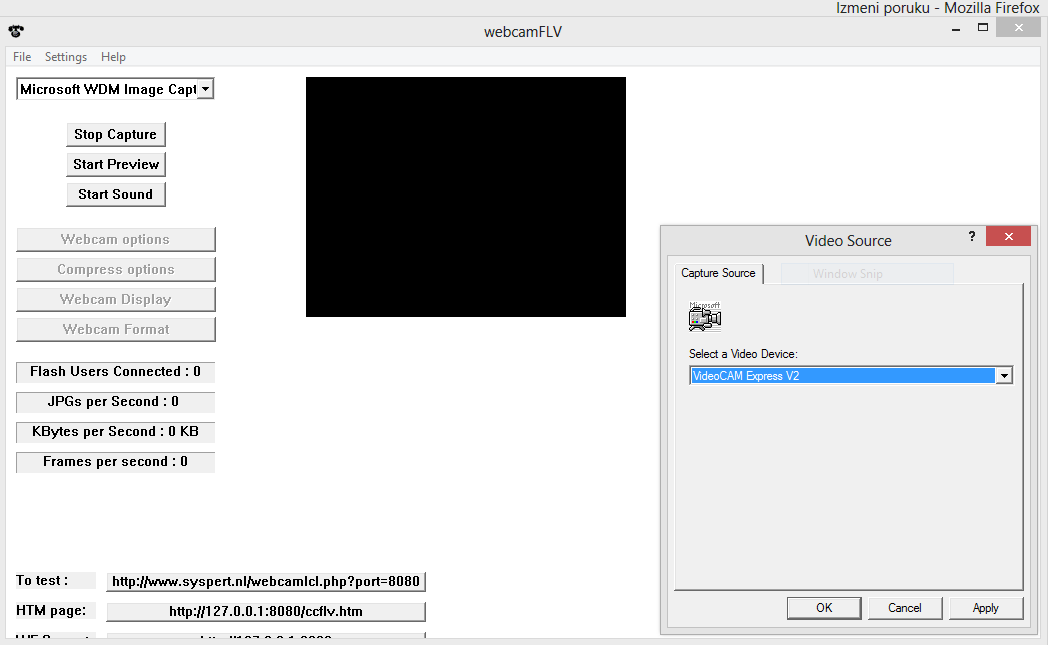The image size is (1048, 645).
Task: Click the Start Sound button
Action: [116, 195]
